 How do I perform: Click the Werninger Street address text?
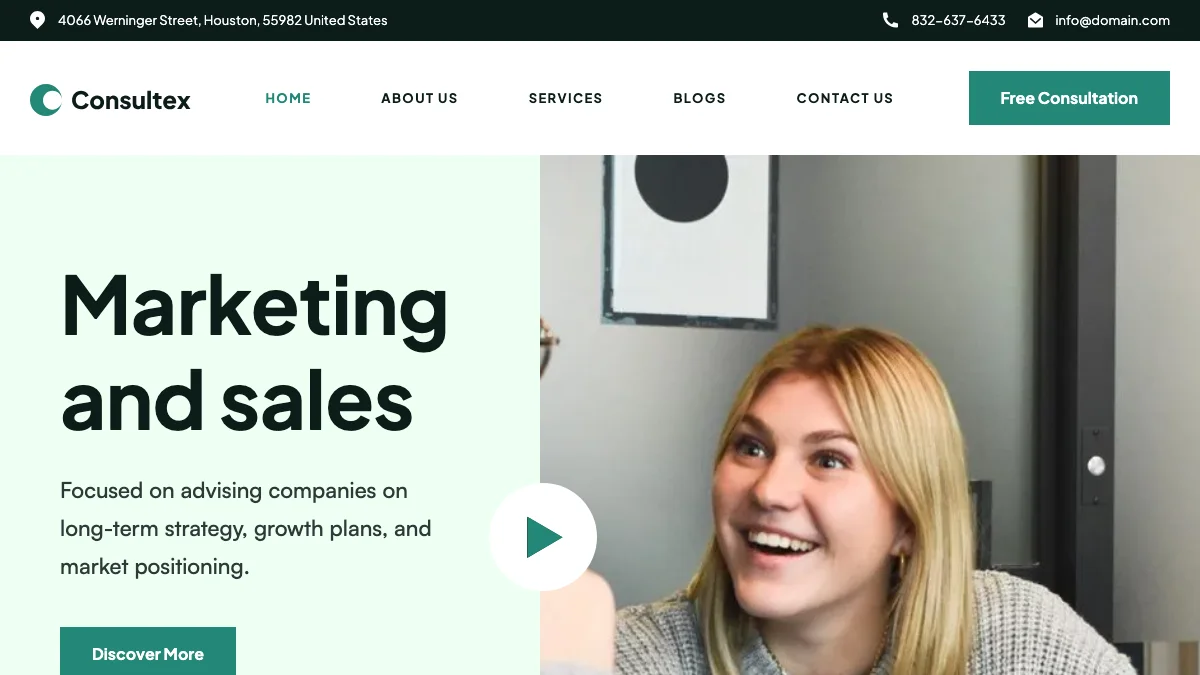tap(222, 20)
